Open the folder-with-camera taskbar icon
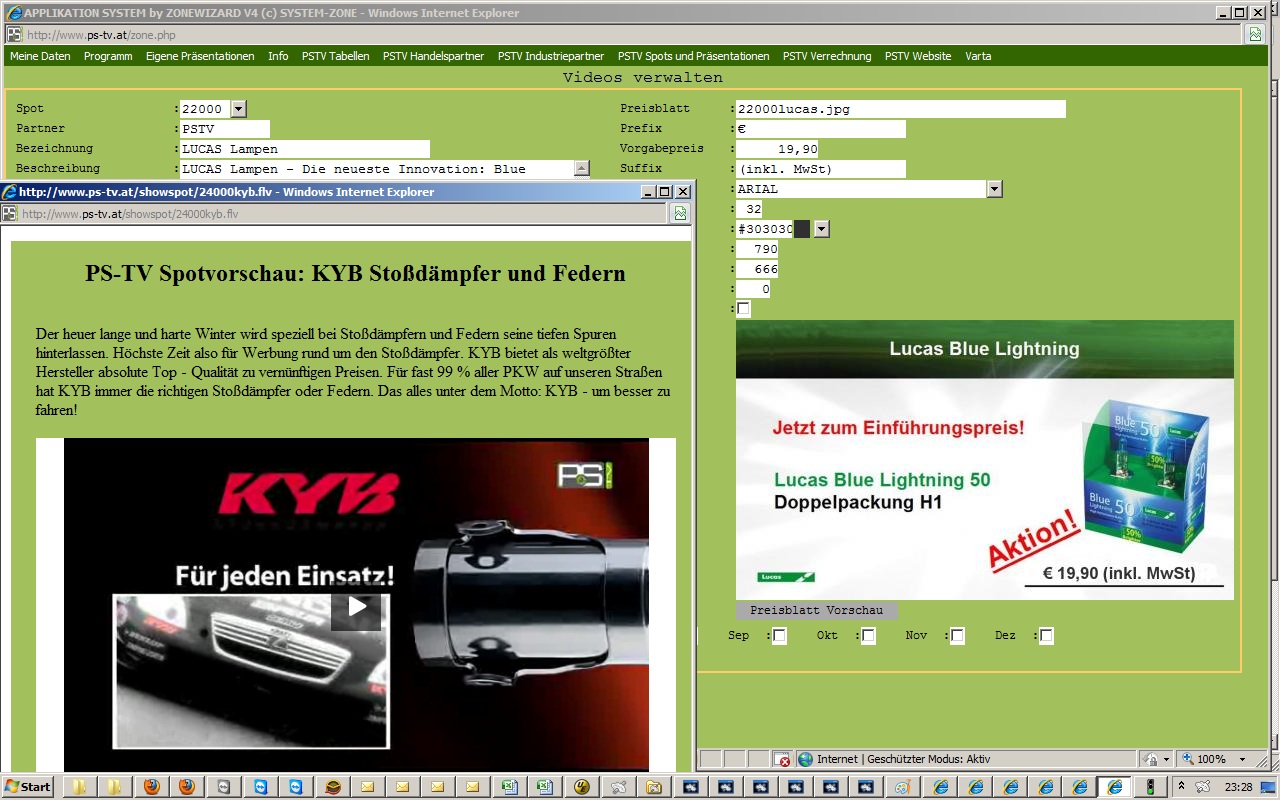 click(654, 787)
